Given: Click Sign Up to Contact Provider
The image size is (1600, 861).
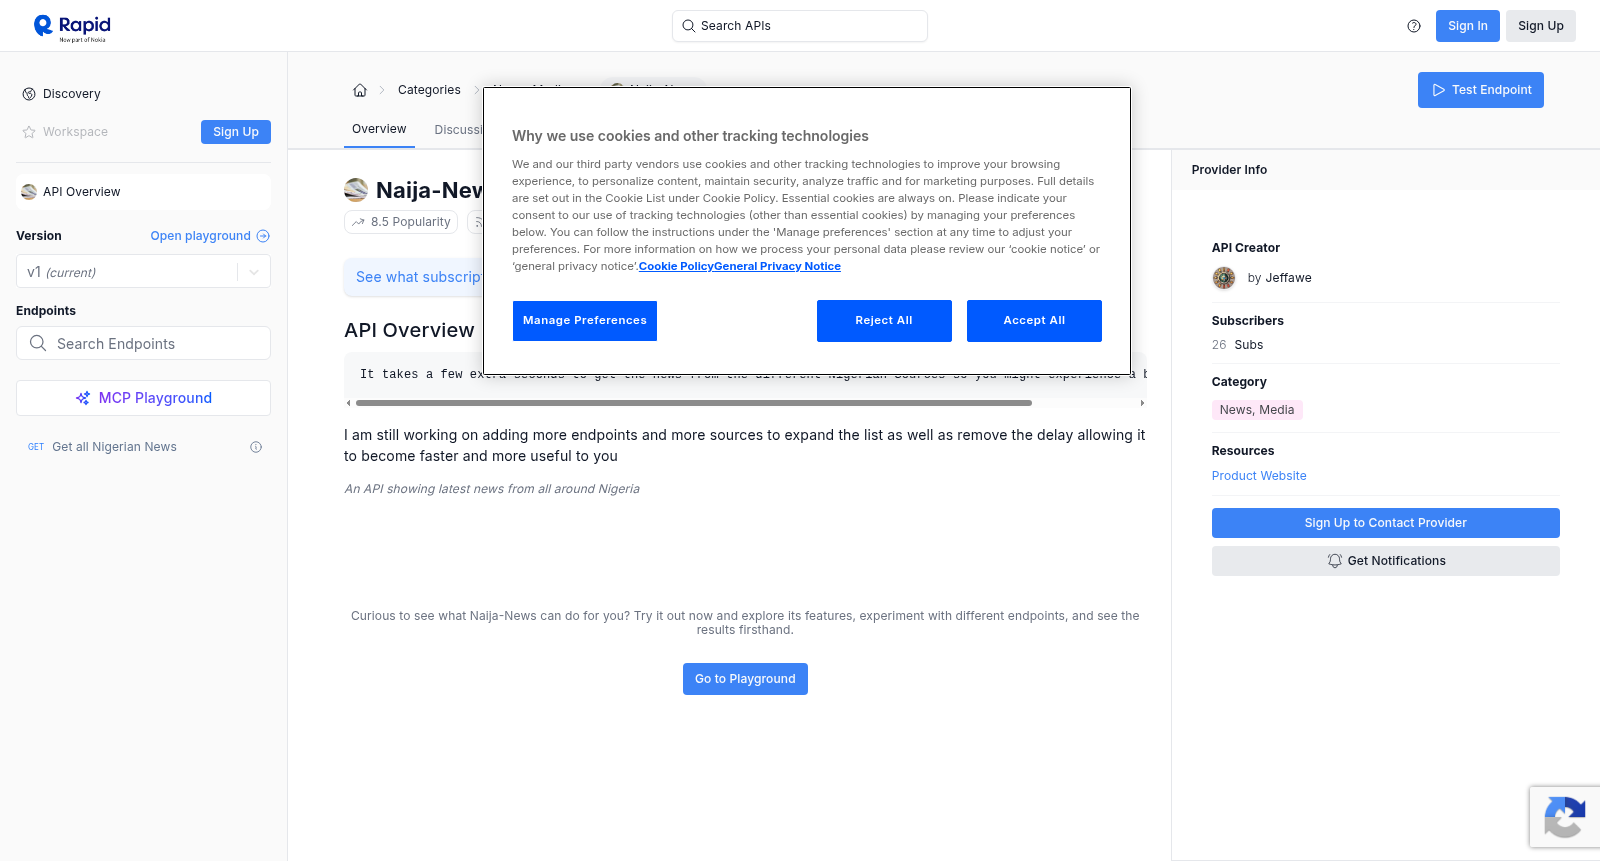Looking at the screenshot, I should (x=1386, y=523).
